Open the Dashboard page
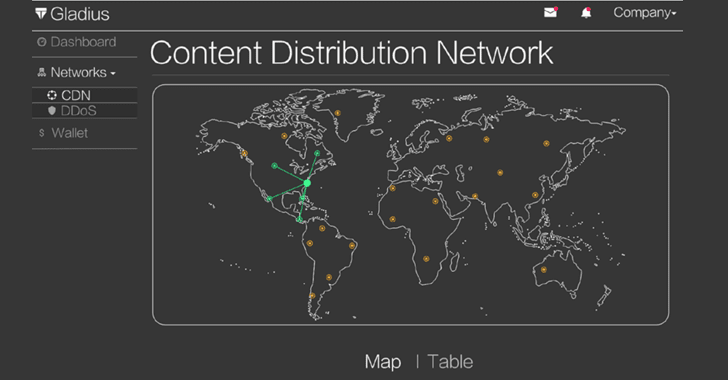Screen dimensions: 728x380 click(x=83, y=42)
